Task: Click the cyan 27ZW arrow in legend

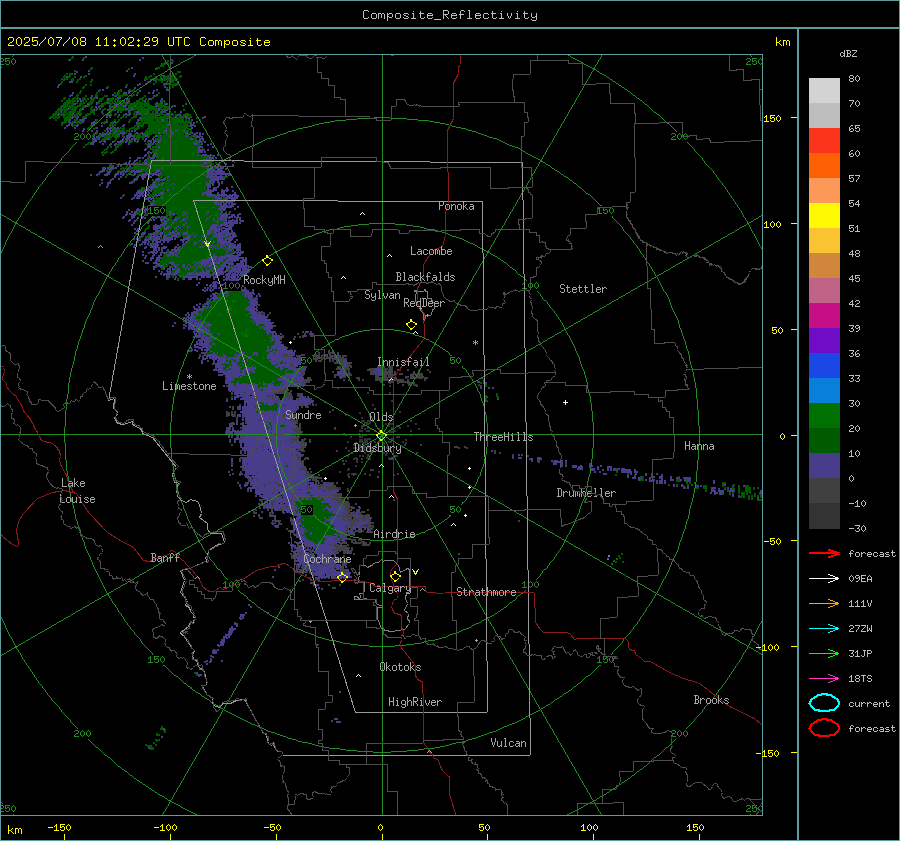Action: click(824, 628)
